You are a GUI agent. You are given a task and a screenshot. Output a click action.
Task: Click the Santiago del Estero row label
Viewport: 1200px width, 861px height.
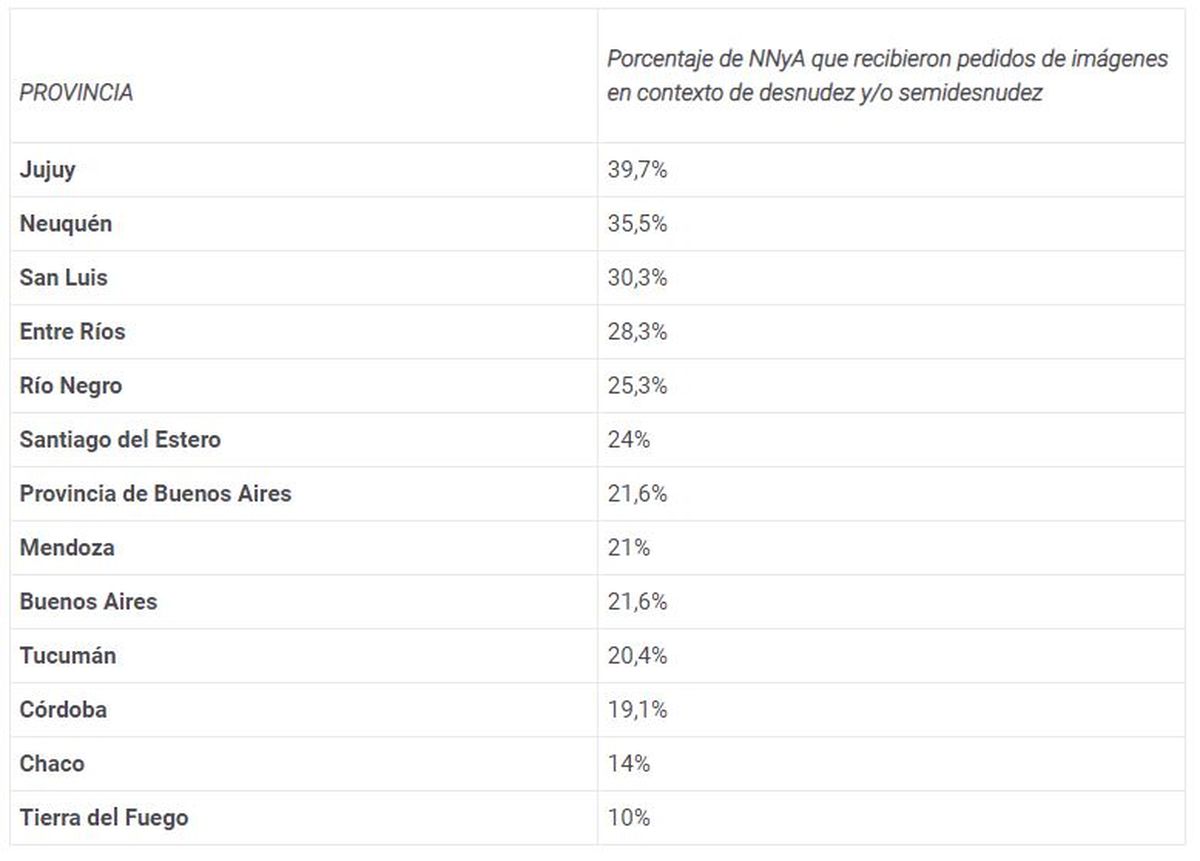tap(120, 440)
